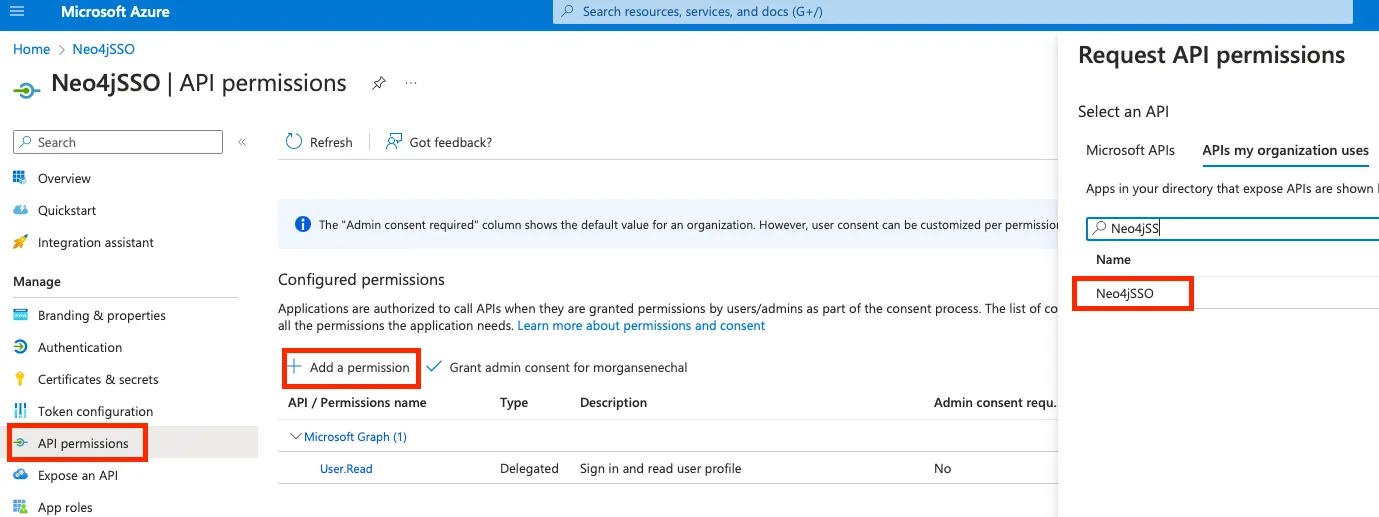Open the ellipsis more options next to title
Screen dimensions: 1379x517
pyautogui.click(x=411, y=84)
